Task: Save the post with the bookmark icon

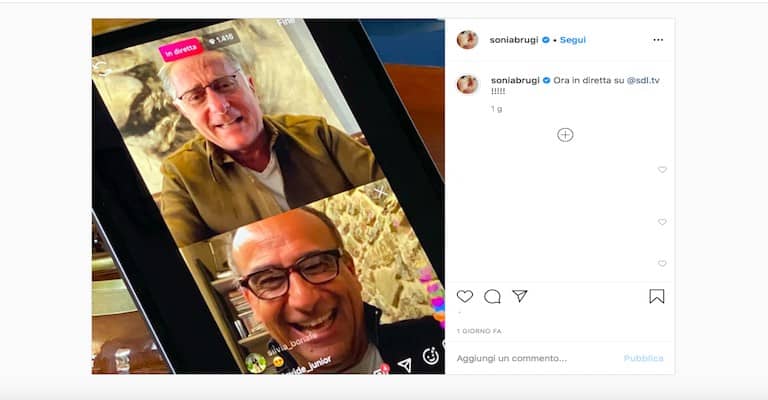Action: click(x=656, y=296)
